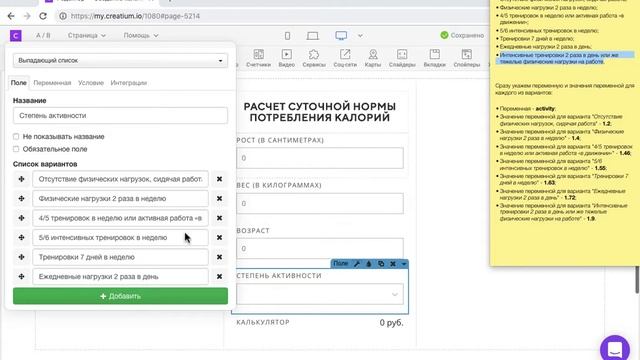Viewport: 640px width, 360px height.
Task: Use the move handle for 4/5 тренировок option
Action: [x=21, y=218]
